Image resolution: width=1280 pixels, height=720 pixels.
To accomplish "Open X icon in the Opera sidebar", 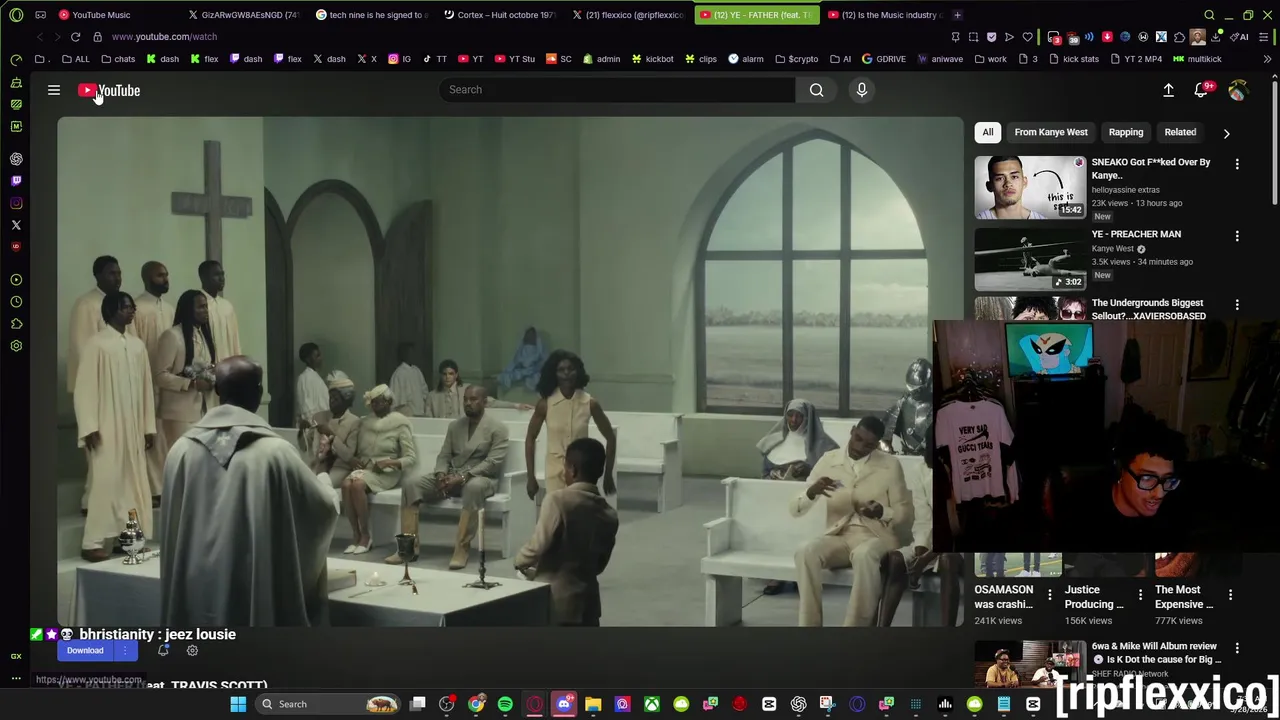I will pyautogui.click(x=16, y=225).
